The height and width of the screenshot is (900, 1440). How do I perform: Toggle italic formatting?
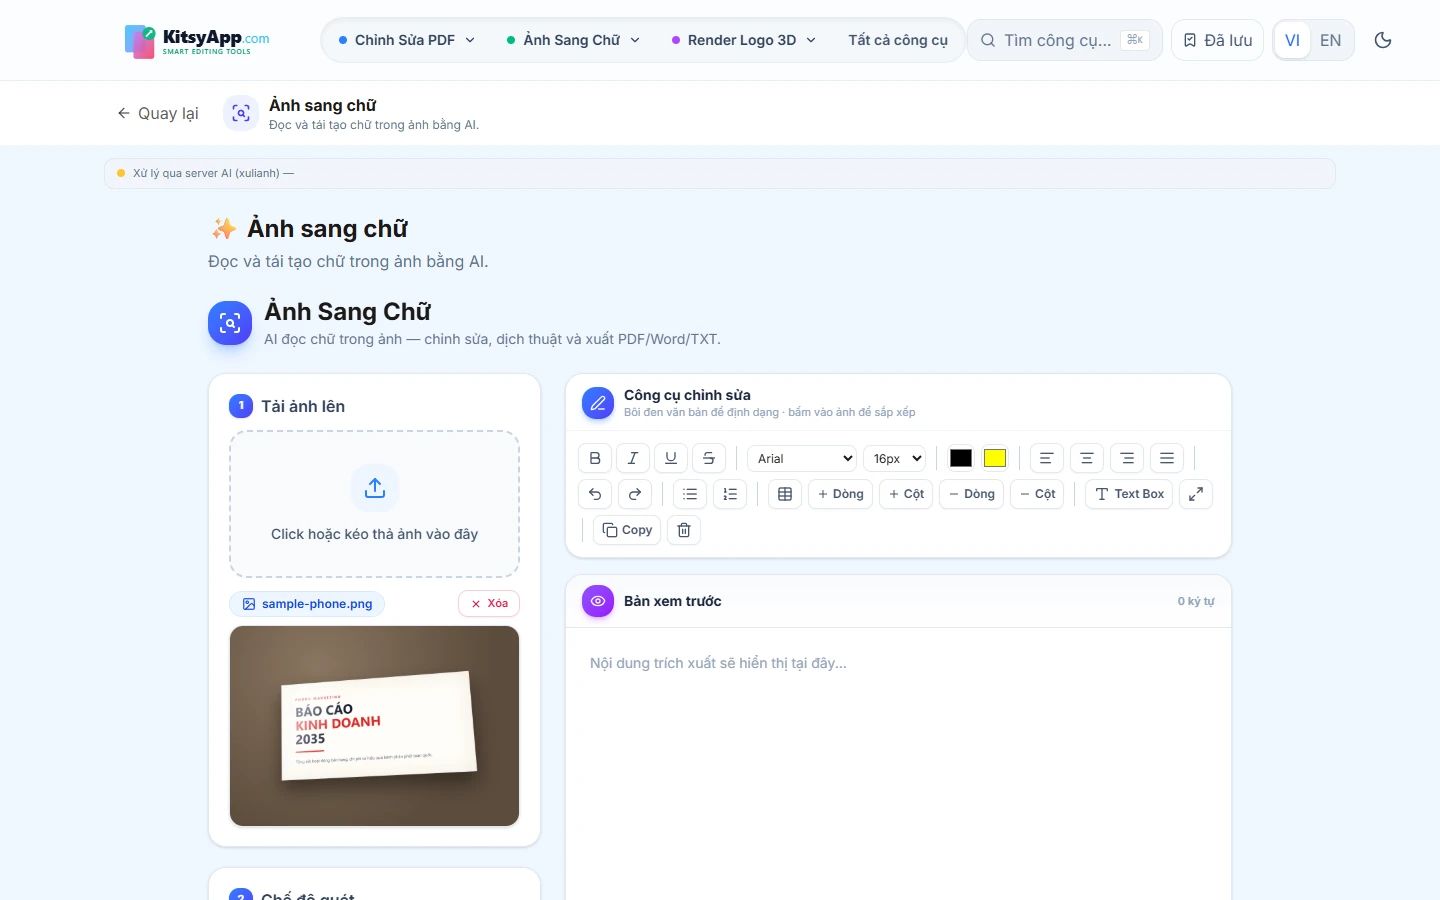pos(633,458)
